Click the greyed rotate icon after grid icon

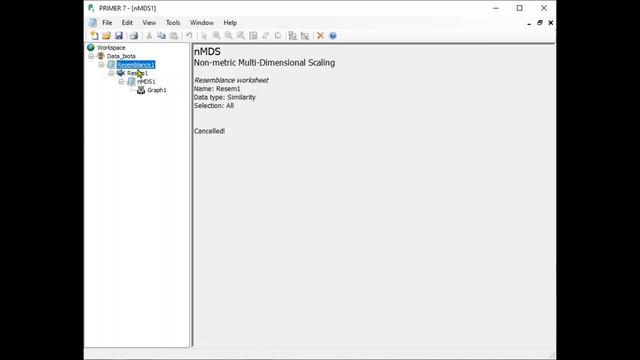[x=266, y=36]
